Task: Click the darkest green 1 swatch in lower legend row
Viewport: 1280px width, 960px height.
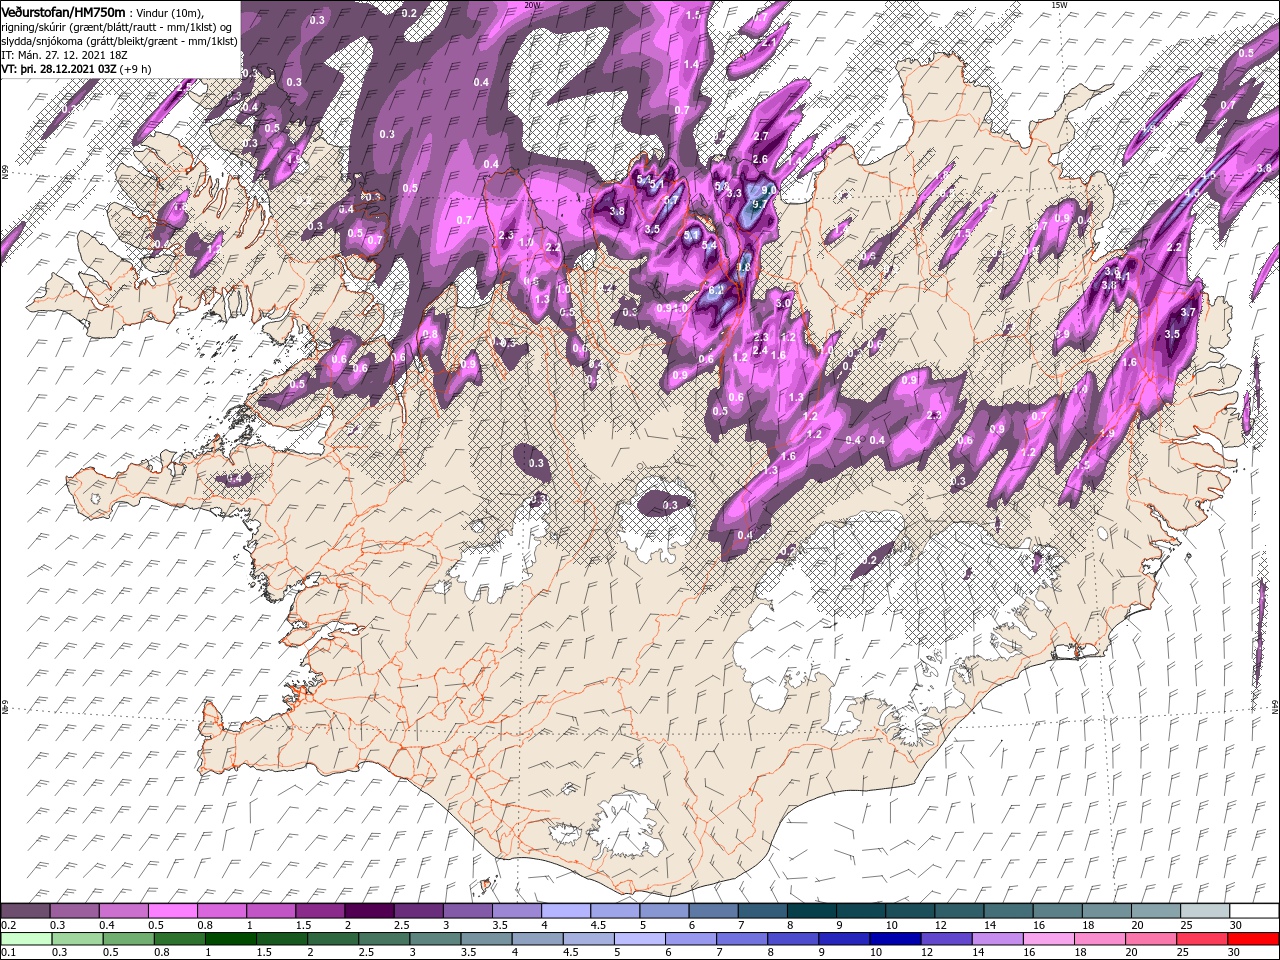Action: coord(231,938)
